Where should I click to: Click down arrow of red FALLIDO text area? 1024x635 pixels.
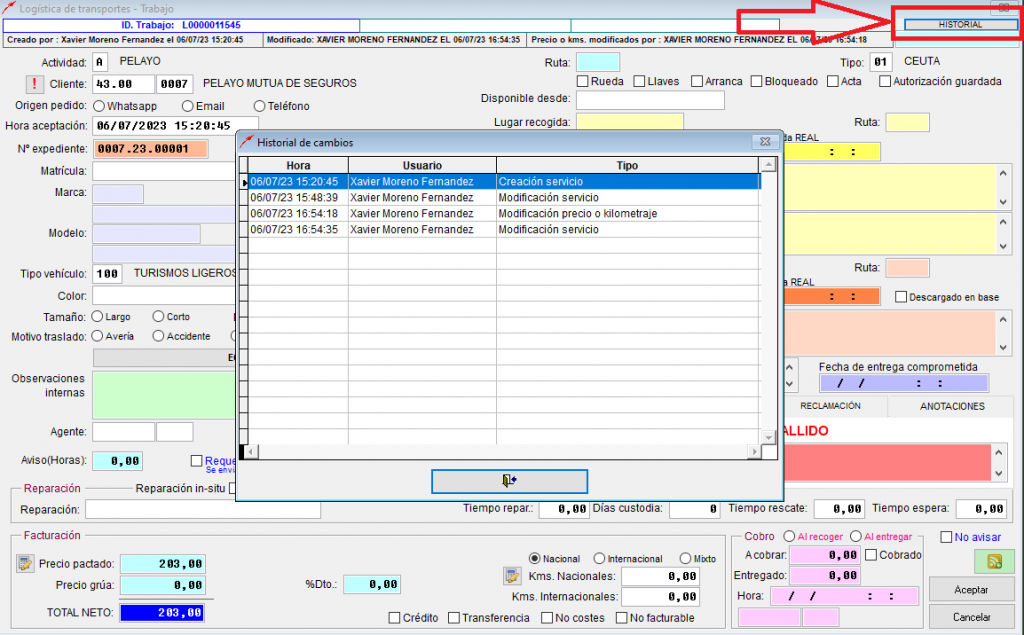[x=996, y=472]
